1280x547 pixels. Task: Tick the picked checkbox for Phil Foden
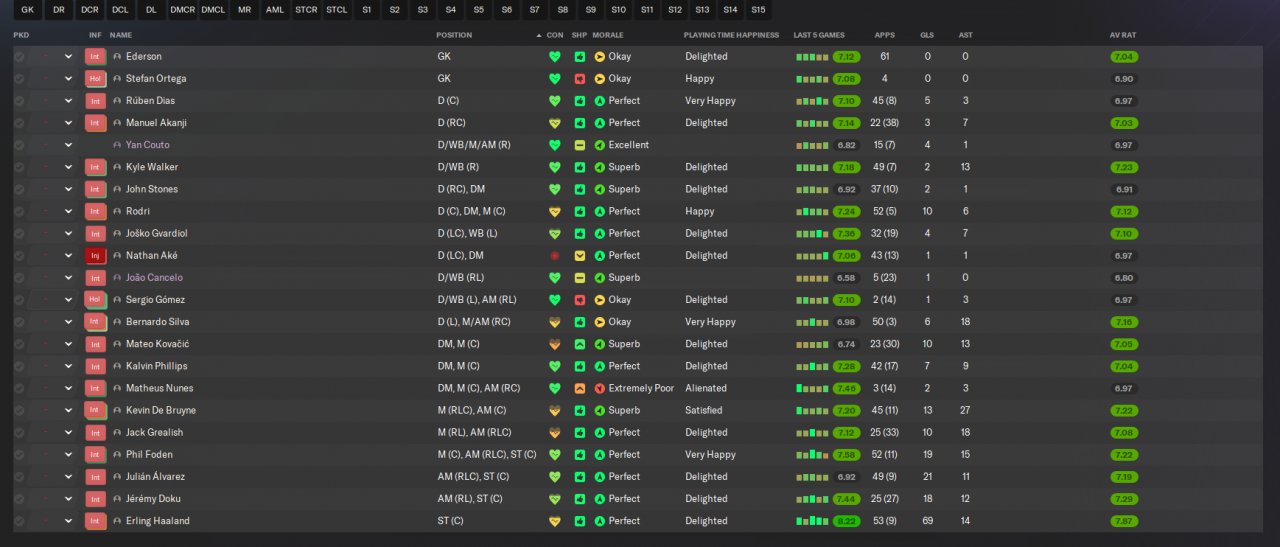pos(19,455)
